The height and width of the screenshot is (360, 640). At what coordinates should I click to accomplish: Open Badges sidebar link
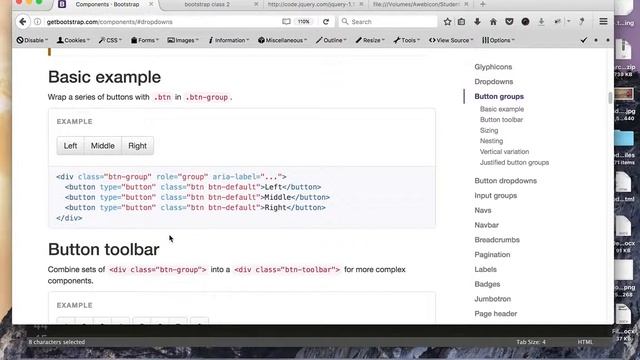[x=487, y=284]
